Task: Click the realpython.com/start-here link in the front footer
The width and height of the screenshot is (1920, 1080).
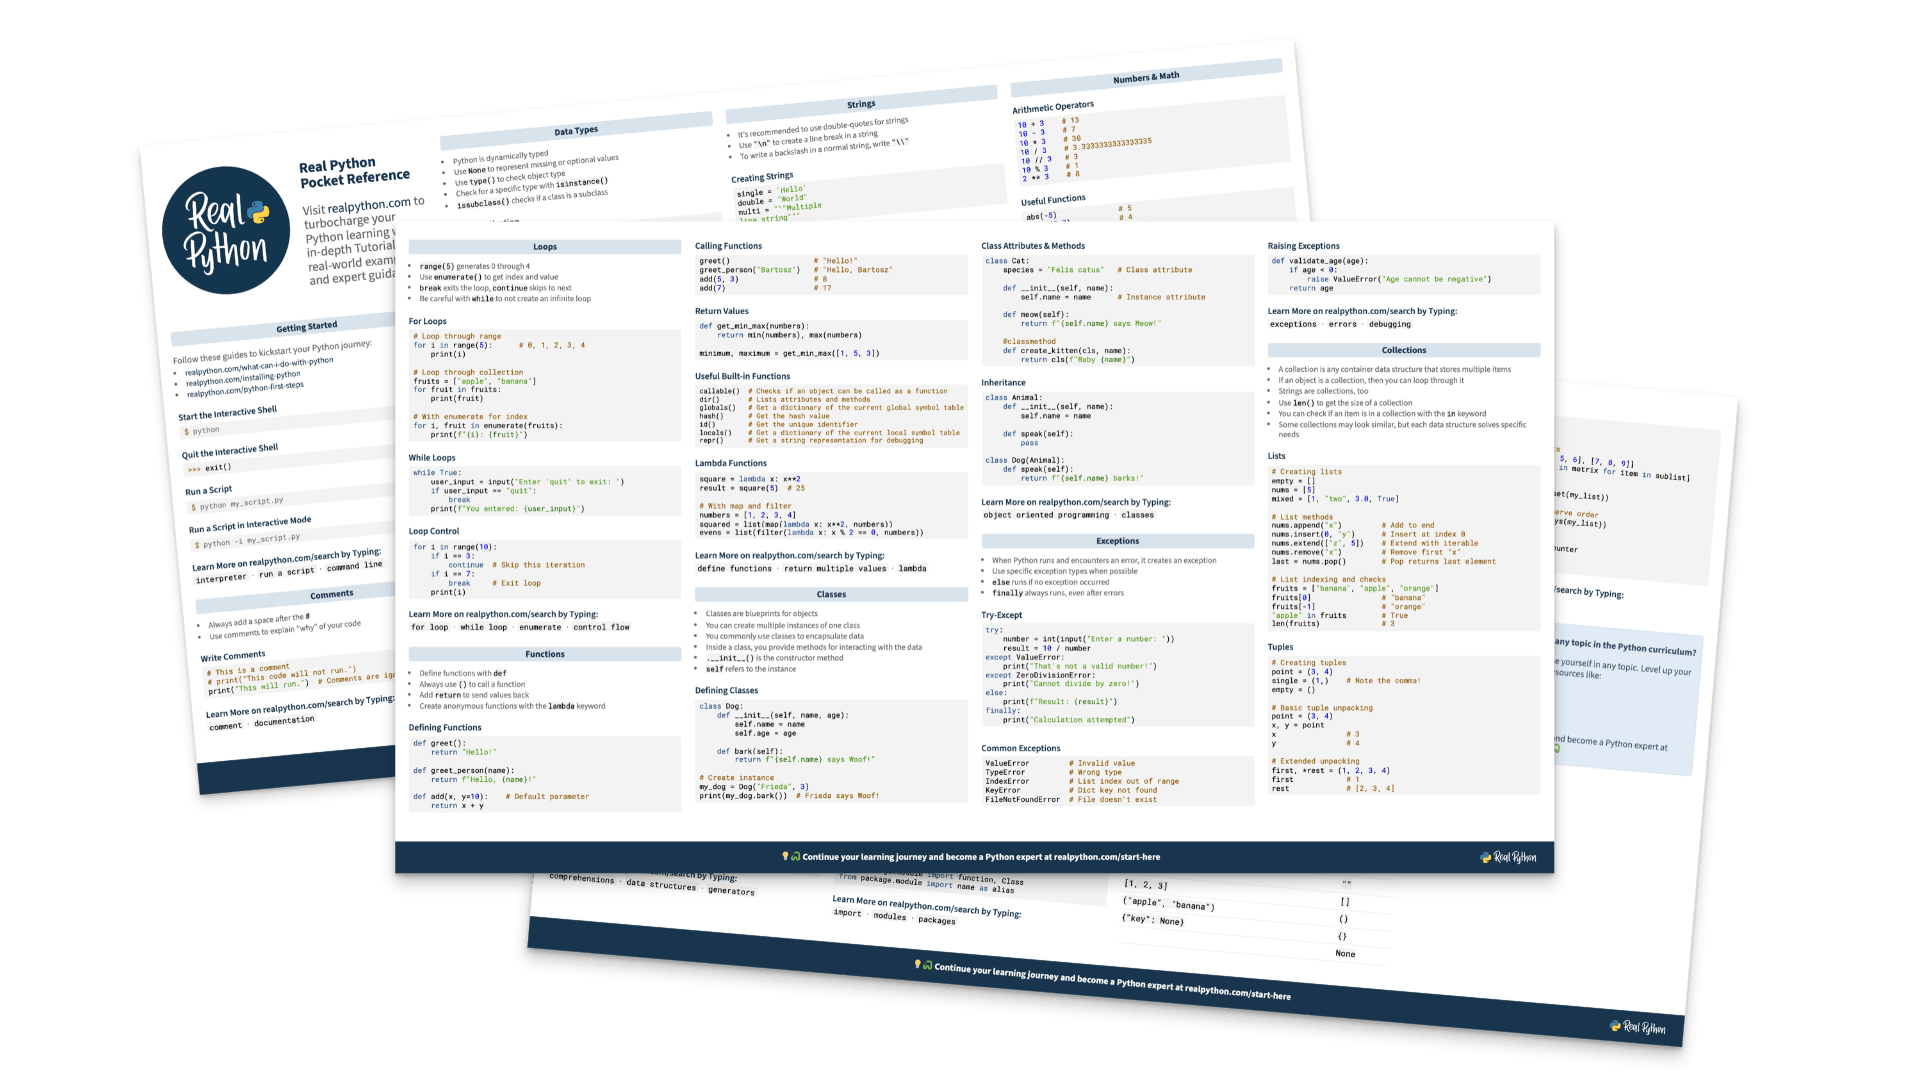Action: coord(1106,857)
